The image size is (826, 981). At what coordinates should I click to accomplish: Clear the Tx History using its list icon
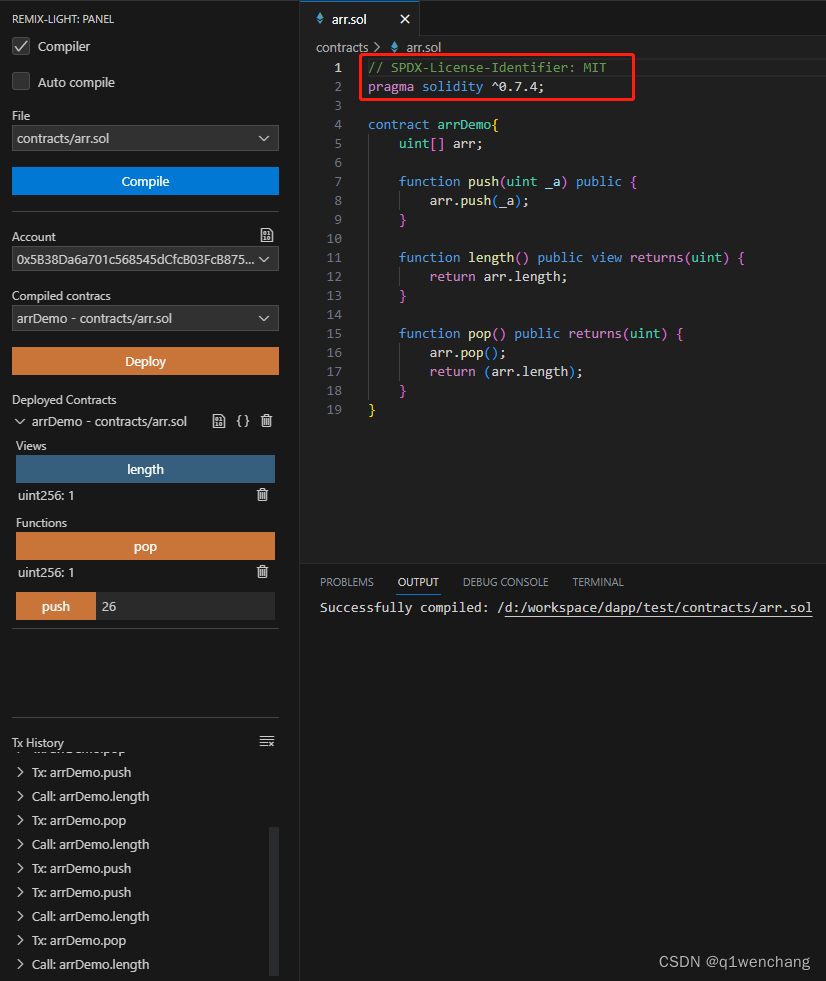coord(267,741)
